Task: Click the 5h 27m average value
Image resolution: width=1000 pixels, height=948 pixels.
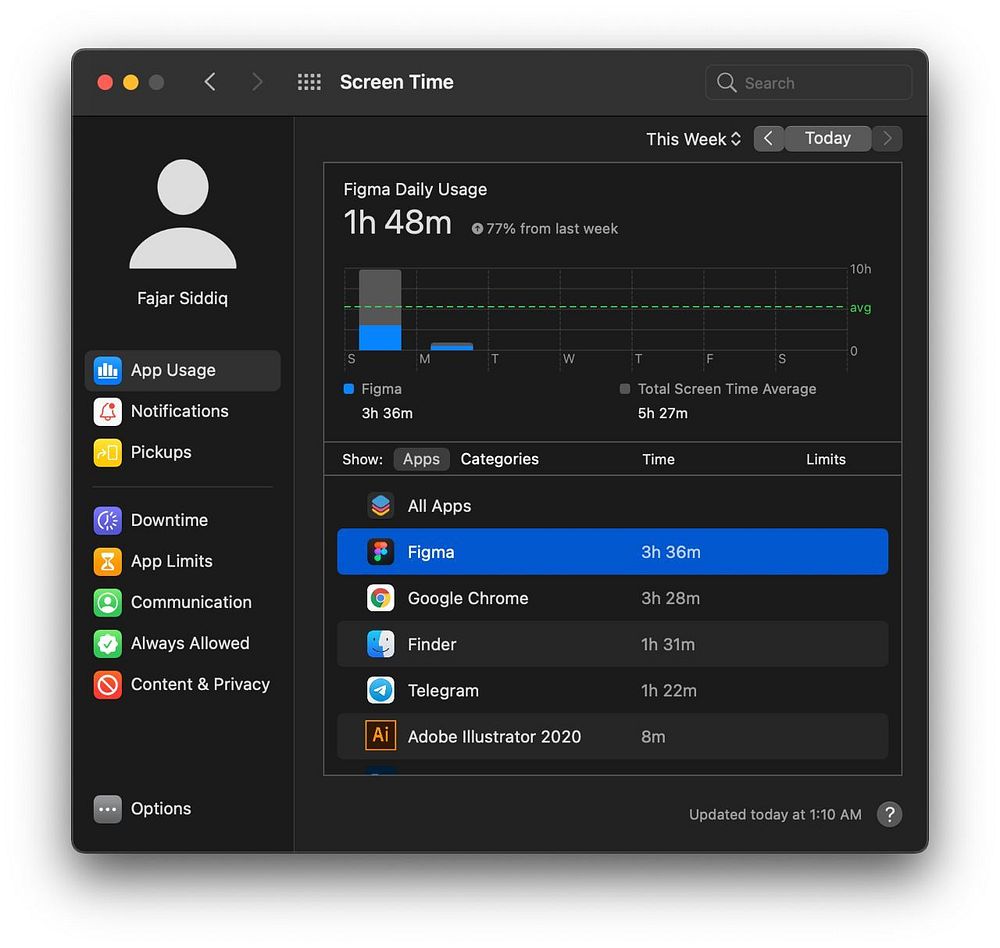Action: click(663, 413)
